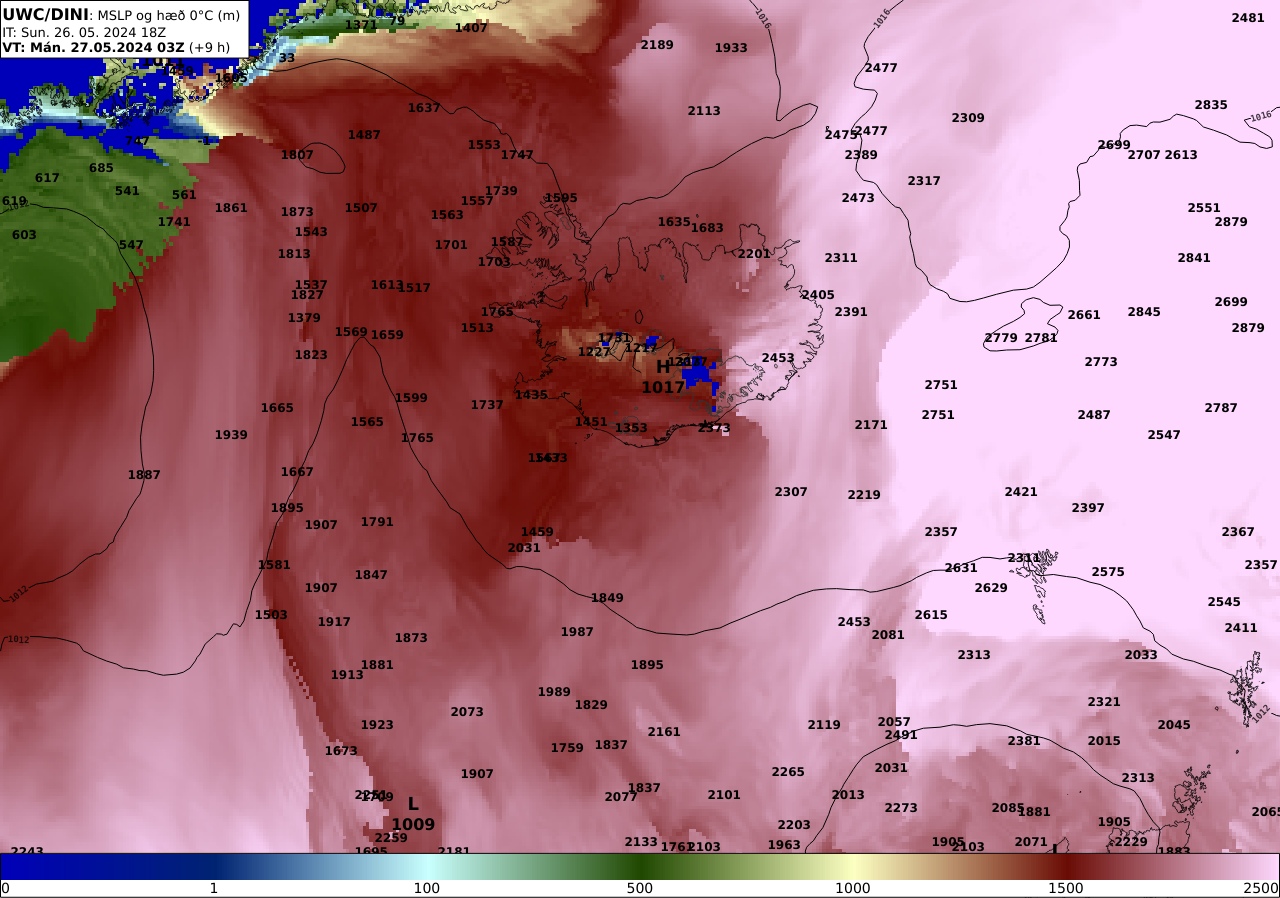The image size is (1280, 898).
Task: Click the "VT: Mán. 27.05.2024 03Z" valid time
Action: point(93,47)
